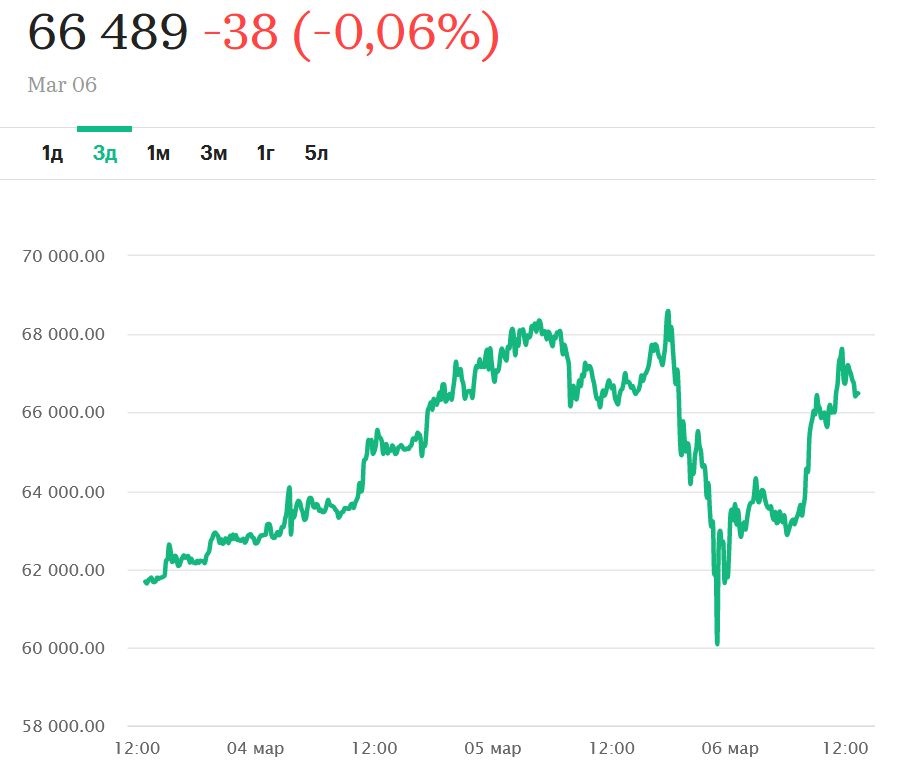
Task: Click the Mar 06 date label
Action: click(62, 85)
